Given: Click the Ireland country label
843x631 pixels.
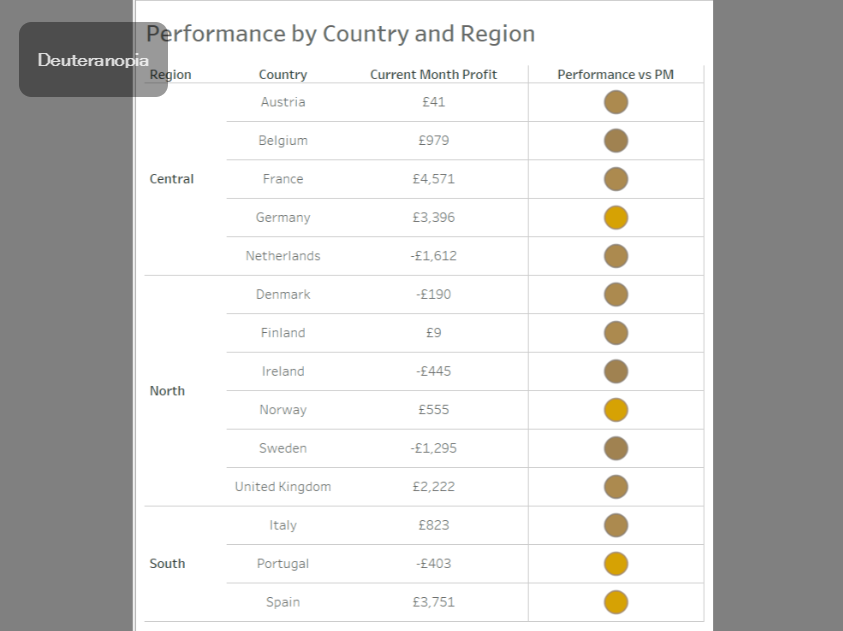Looking at the screenshot, I should point(283,371).
